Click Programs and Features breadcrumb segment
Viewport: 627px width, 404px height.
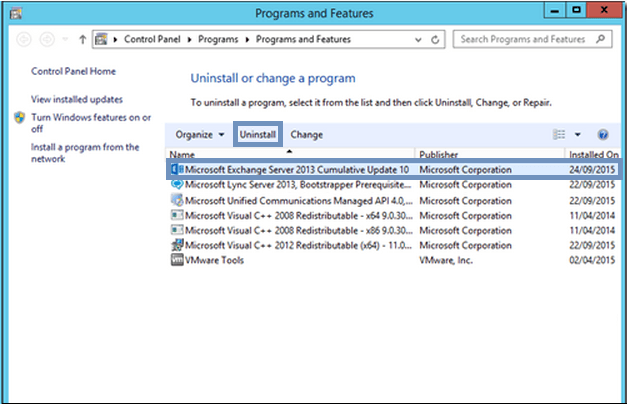click(303, 39)
